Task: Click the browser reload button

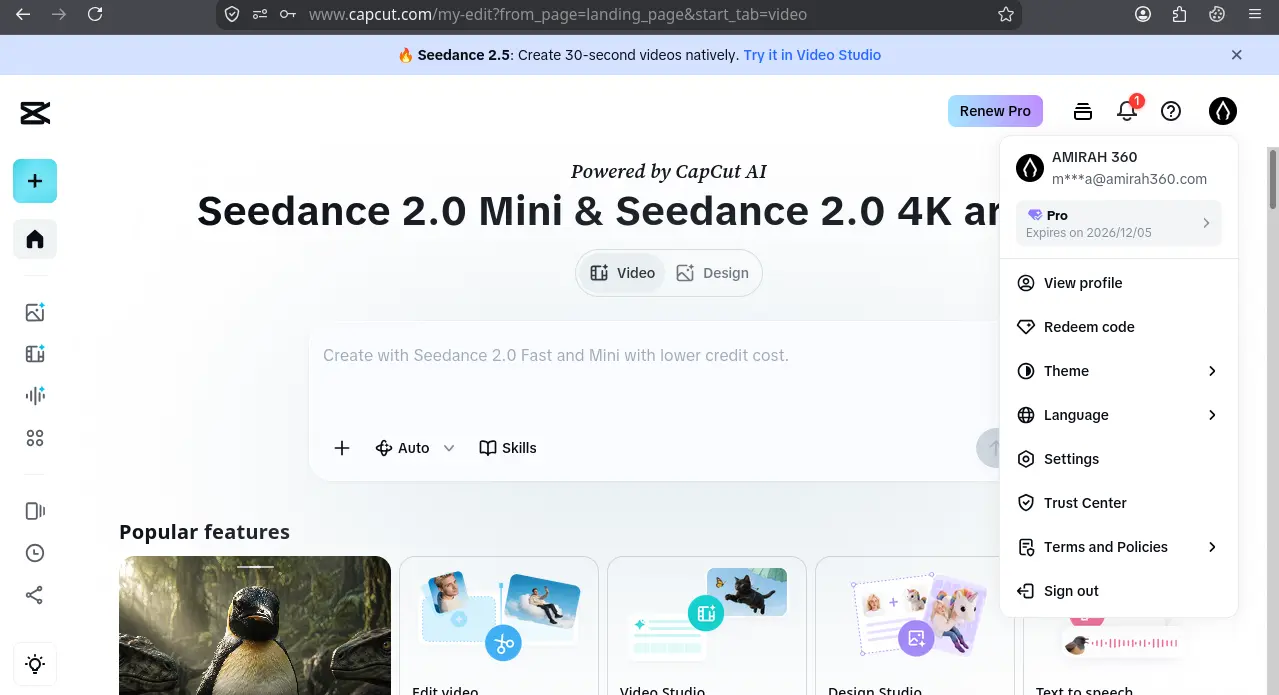Action: coord(95,14)
